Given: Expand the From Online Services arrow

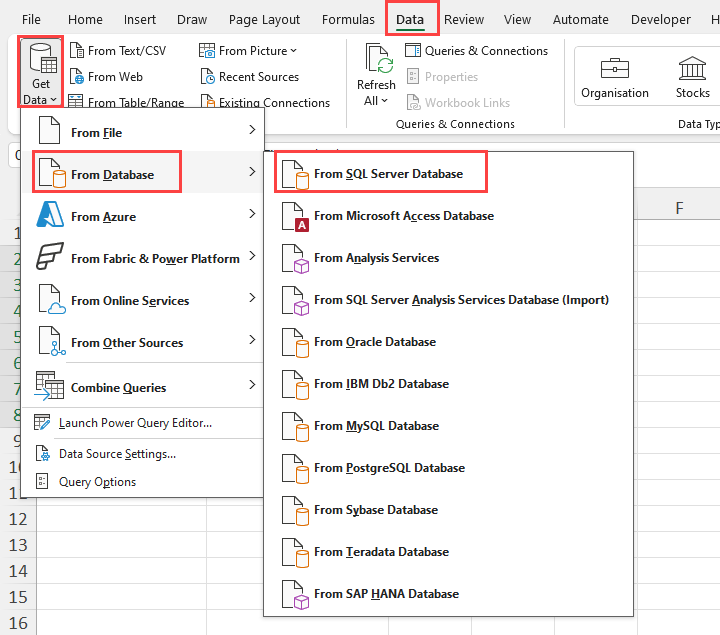Looking at the screenshot, I should click(x=252, y=298).
